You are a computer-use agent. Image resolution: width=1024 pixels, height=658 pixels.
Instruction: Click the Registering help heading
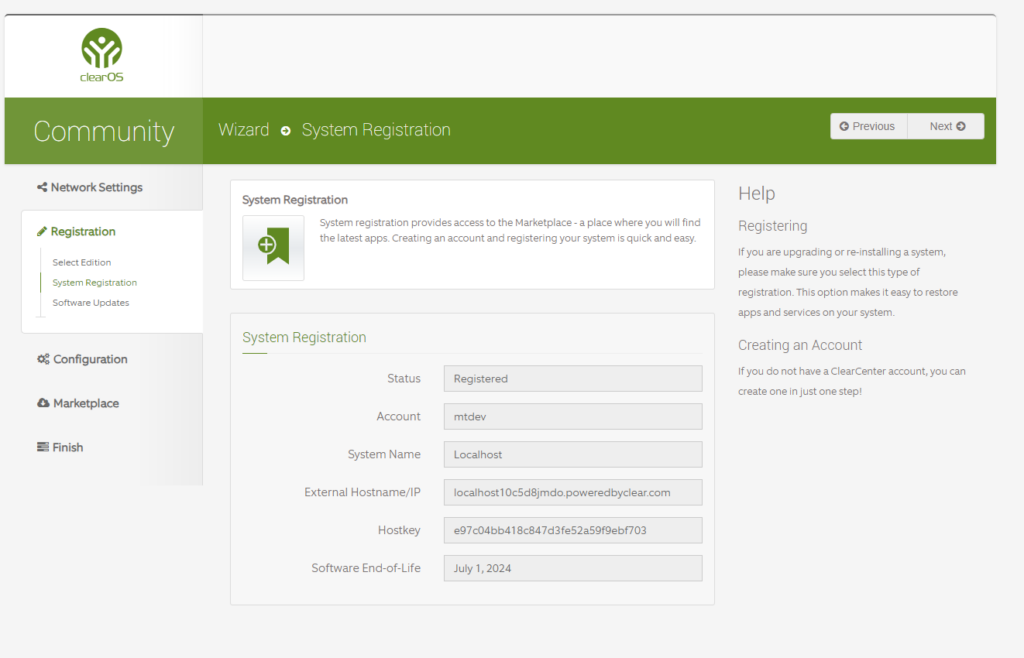pos(773,226)
